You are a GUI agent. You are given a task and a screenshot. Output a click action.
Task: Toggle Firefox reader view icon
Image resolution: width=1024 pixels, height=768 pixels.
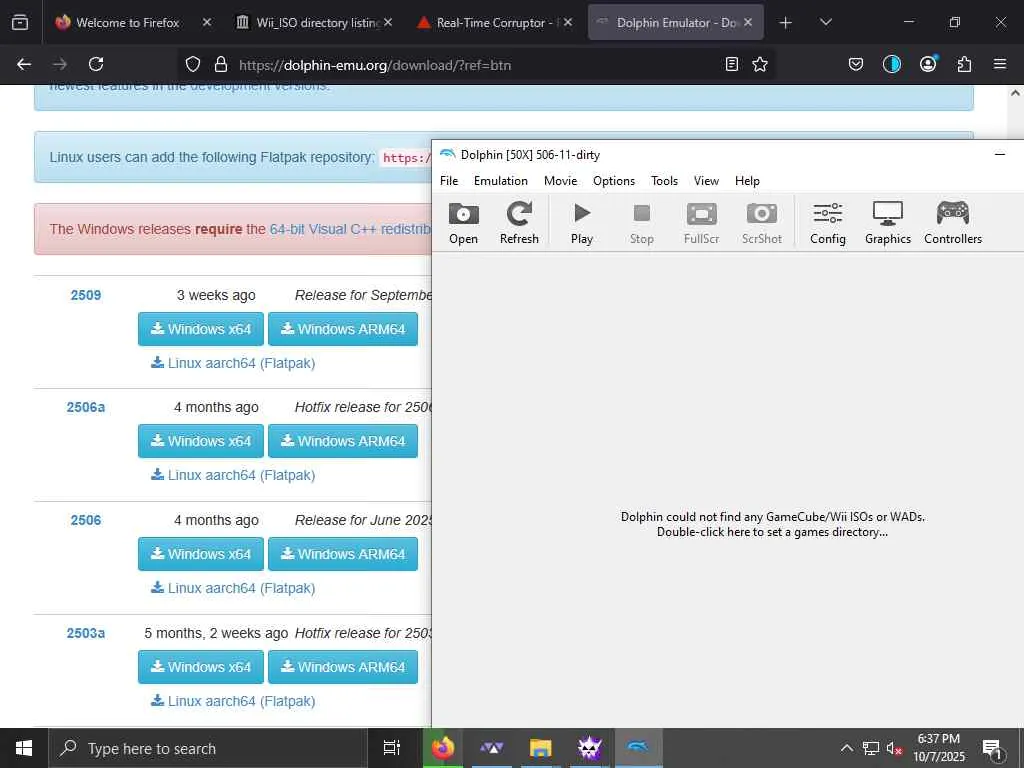732,64
